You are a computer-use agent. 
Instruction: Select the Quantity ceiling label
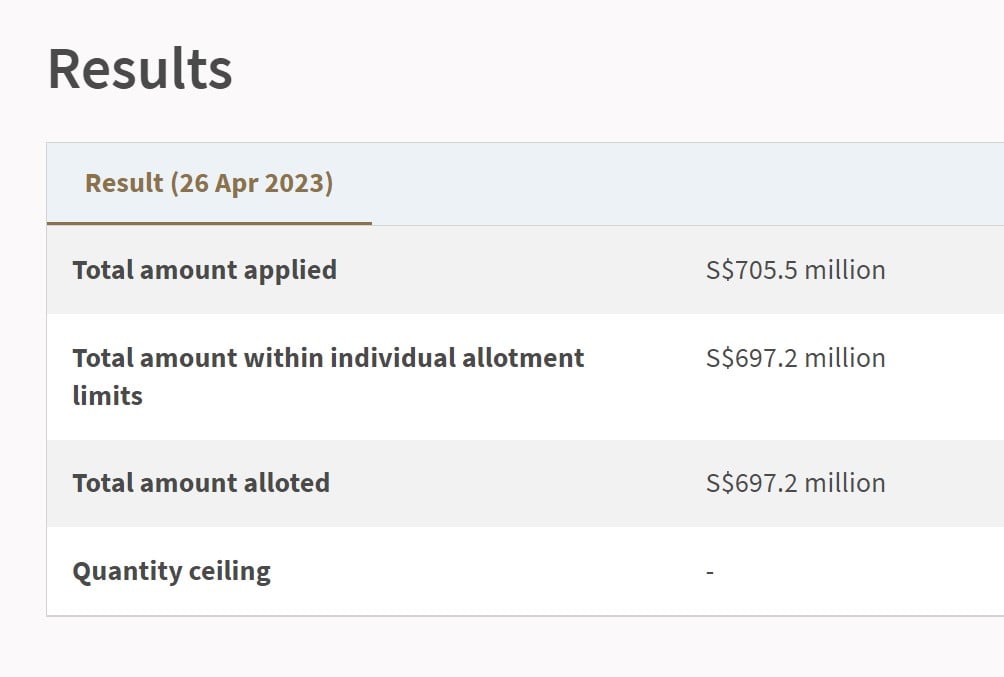tap(172, 571)
